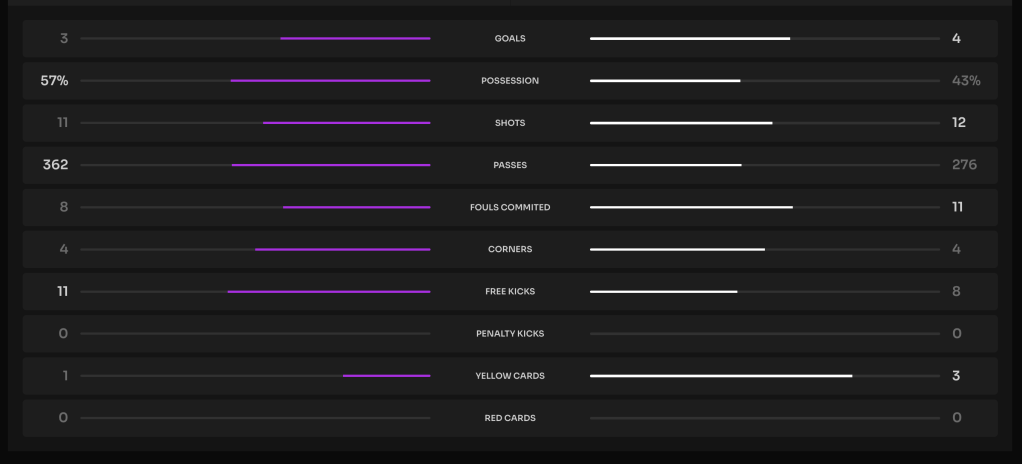1022x464 pixels.
Task: Click the white yellow cards bar
Action: tap(721, 376)
